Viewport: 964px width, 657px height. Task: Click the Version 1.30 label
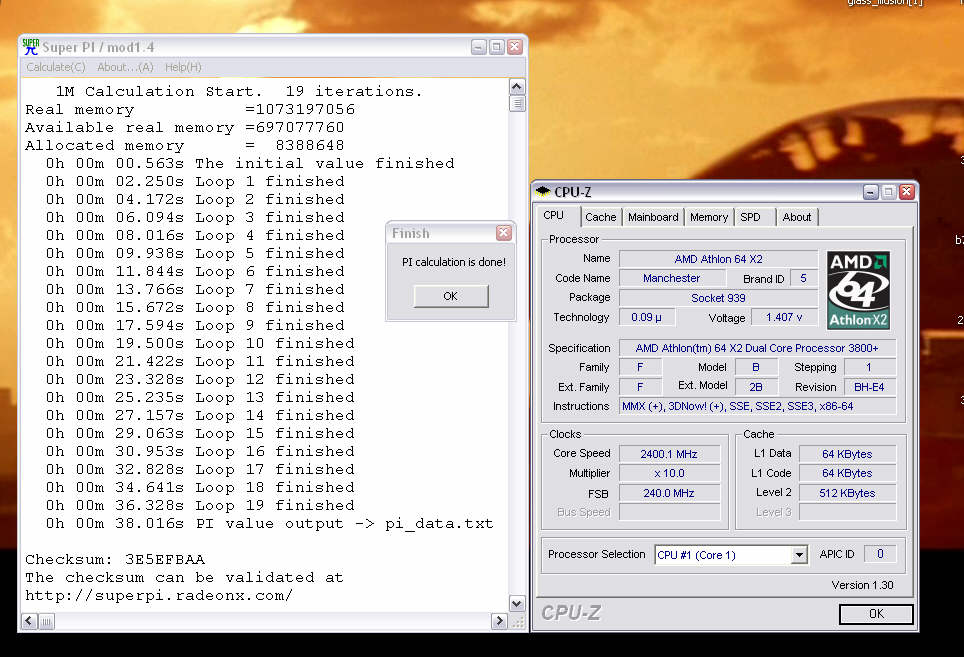pos(862,585)
